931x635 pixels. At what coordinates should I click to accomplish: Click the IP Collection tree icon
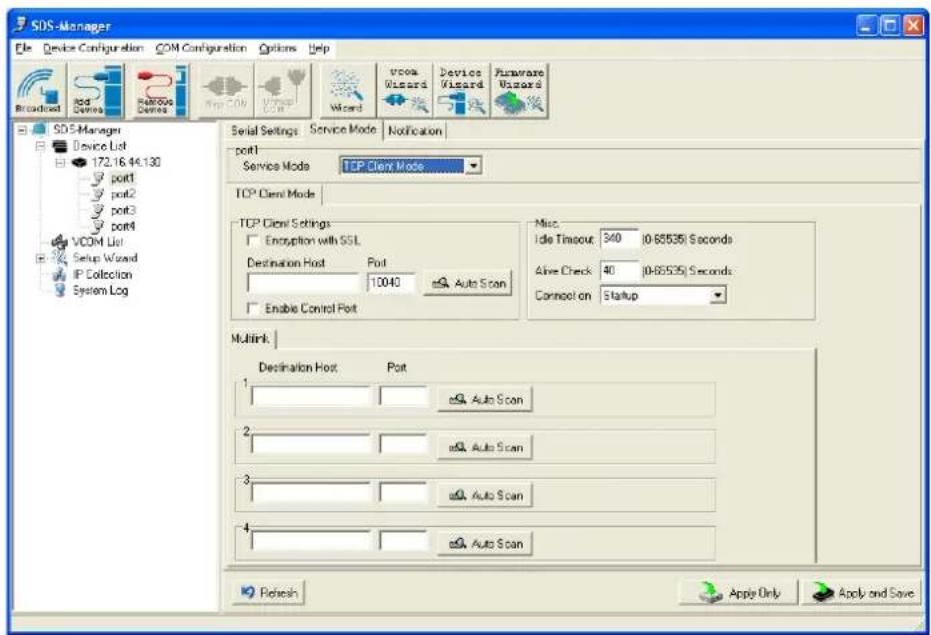click(x=59, y=274)
